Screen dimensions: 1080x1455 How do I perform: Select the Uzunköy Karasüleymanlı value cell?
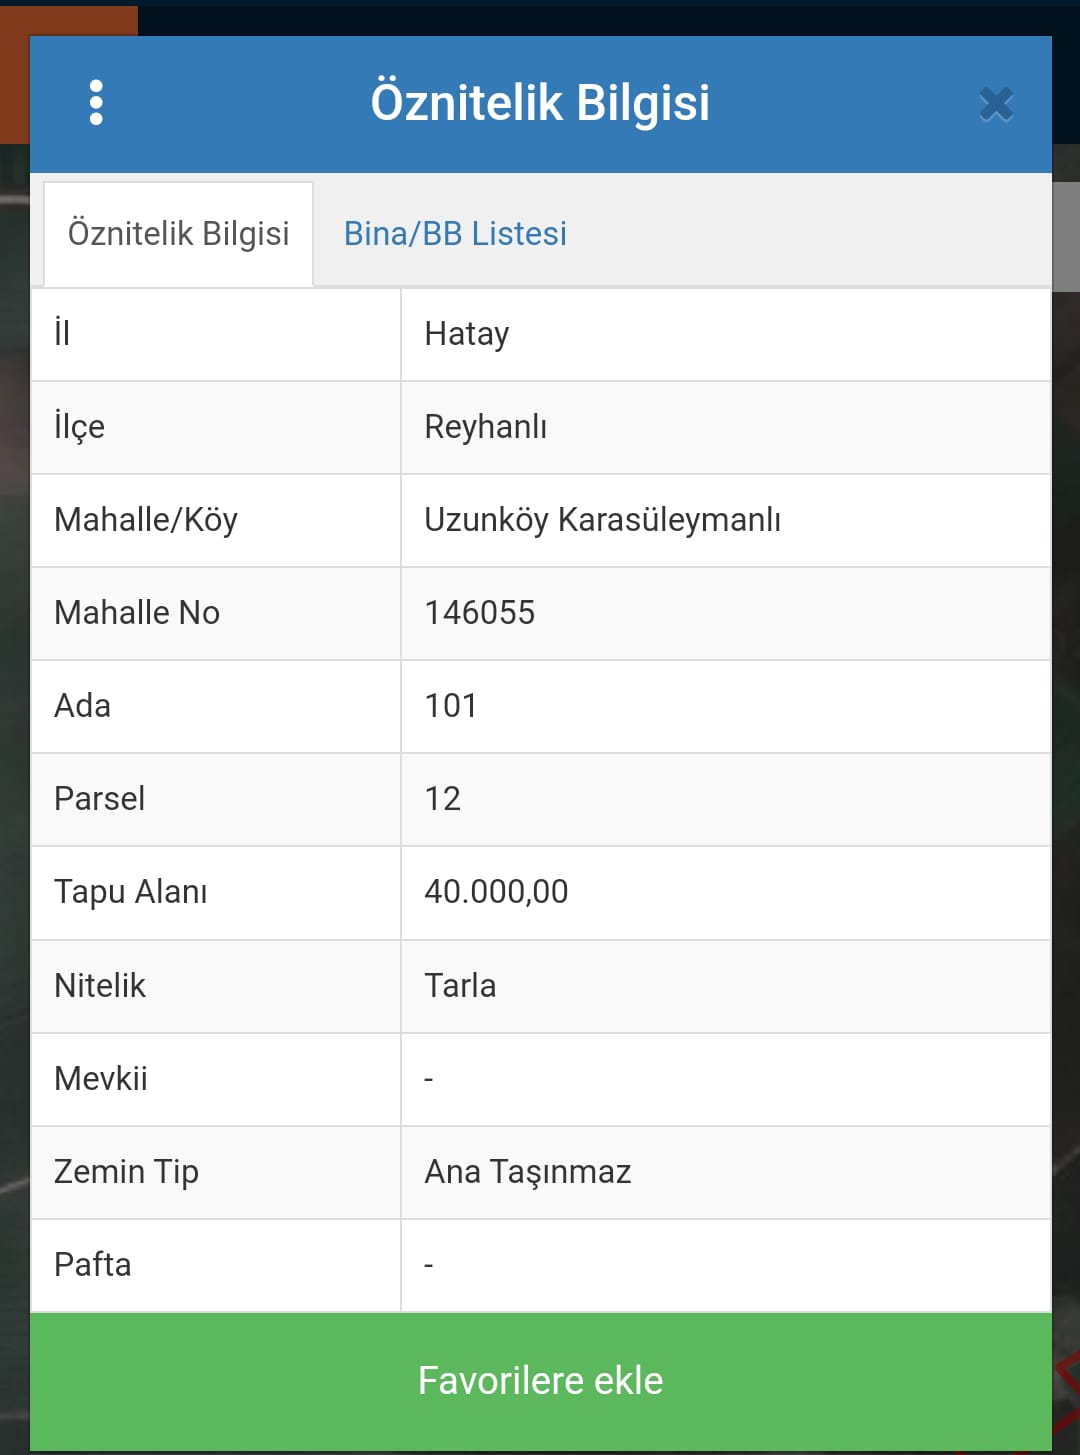726,520
